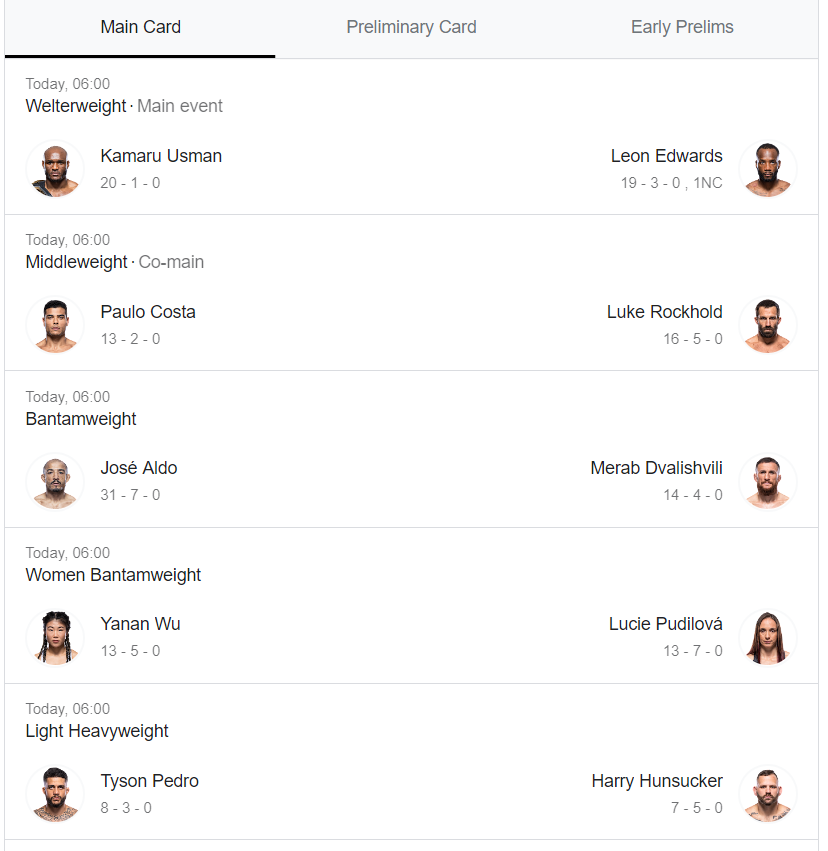Viewport: 828px width, 851px height.
Task: Click Lucie Pudilová's portrait thumbnail
Action: 768,637
